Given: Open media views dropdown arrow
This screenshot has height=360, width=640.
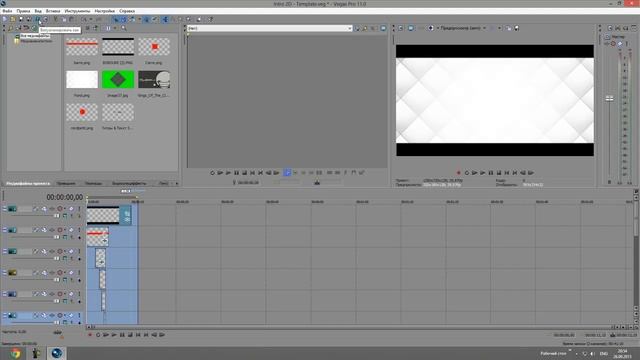Looking at the screenshot, I should 114,28.
